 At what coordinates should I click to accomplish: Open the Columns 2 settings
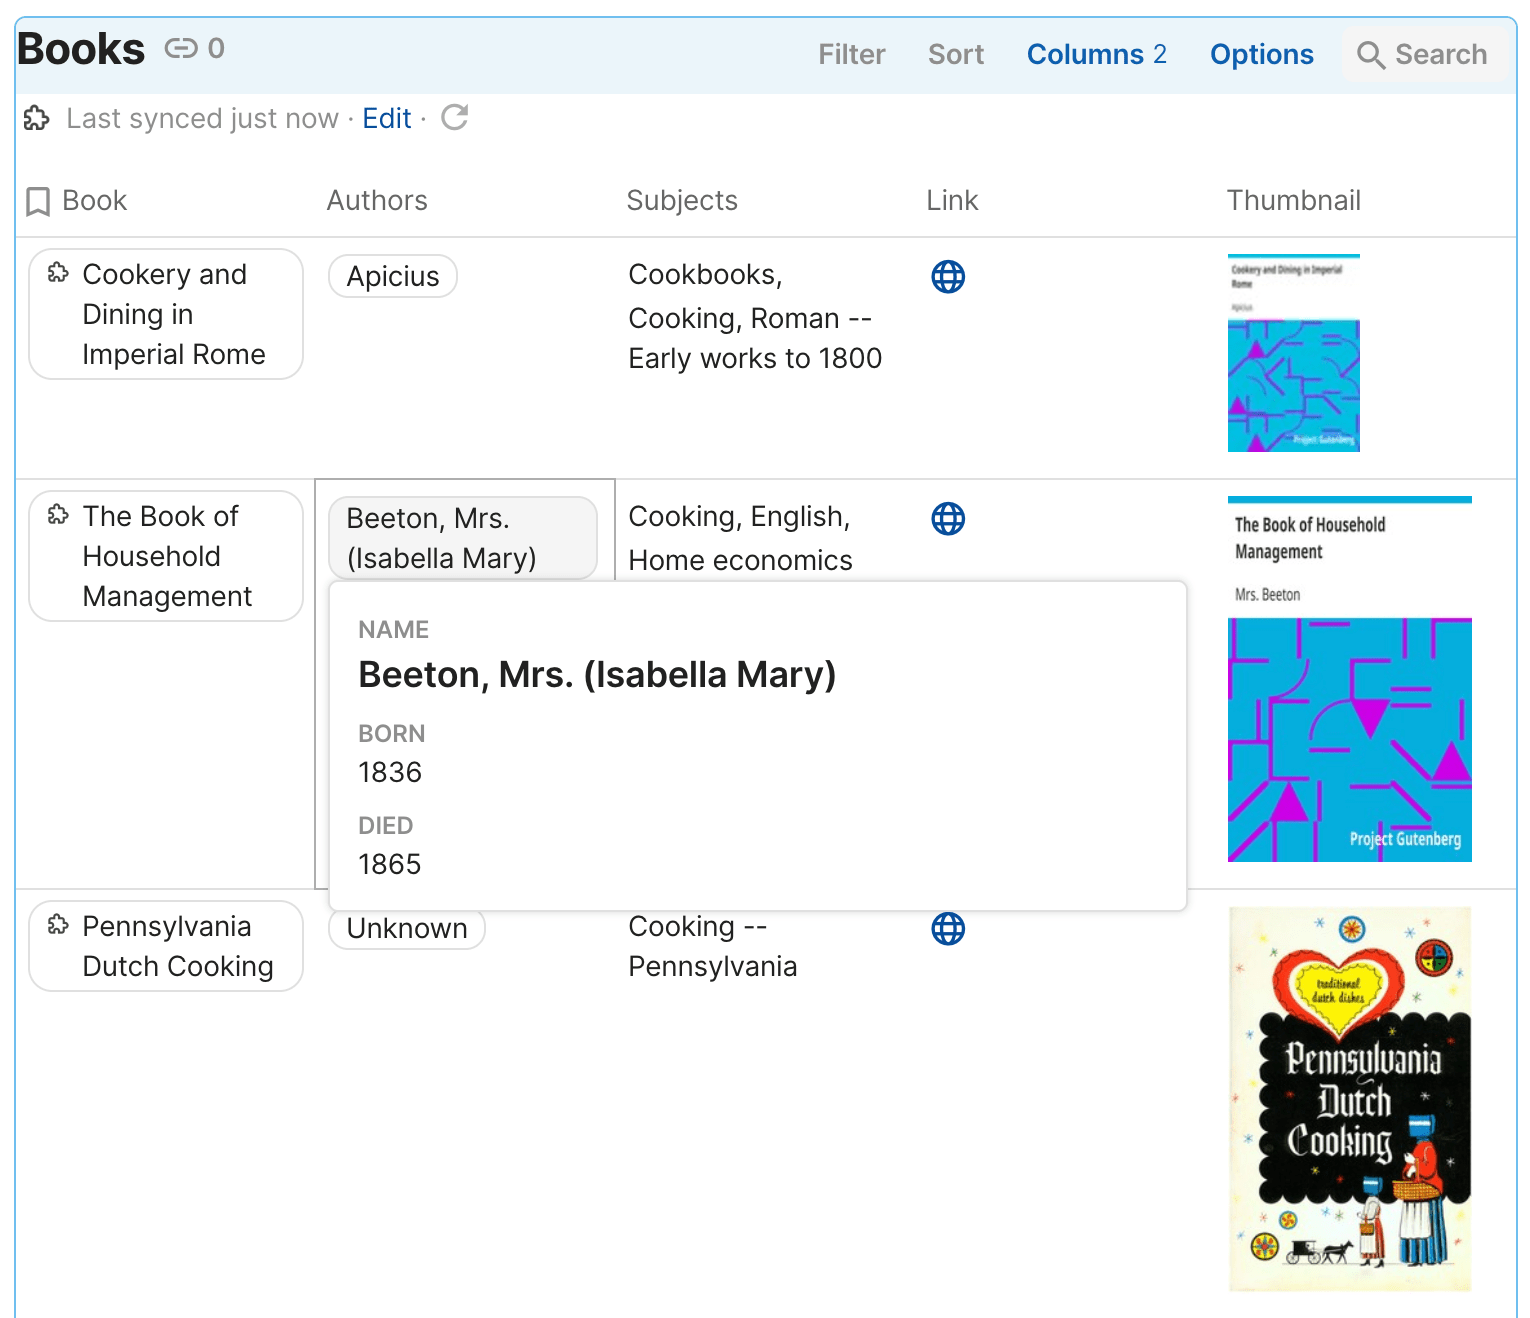(1096, 54)
